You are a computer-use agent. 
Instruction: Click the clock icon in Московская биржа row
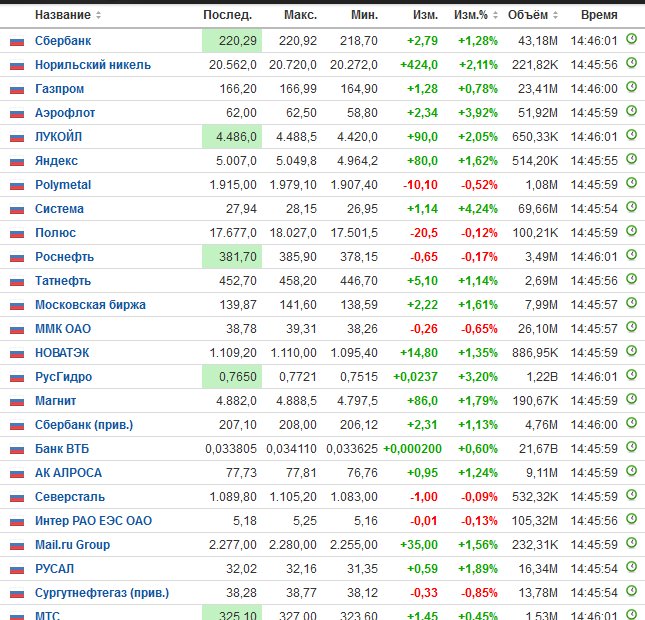[x=631, y=303]
